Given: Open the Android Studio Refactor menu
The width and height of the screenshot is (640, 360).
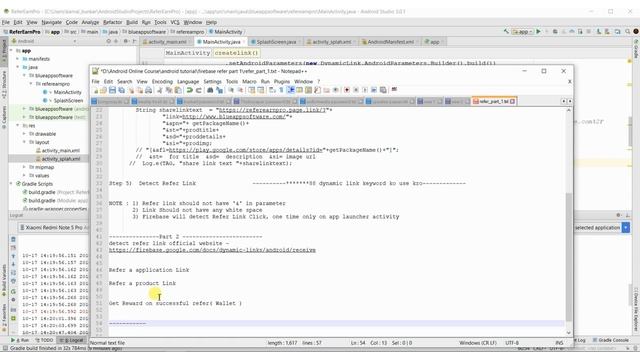Looking at the screenshot, I should [x=112, y=22].
